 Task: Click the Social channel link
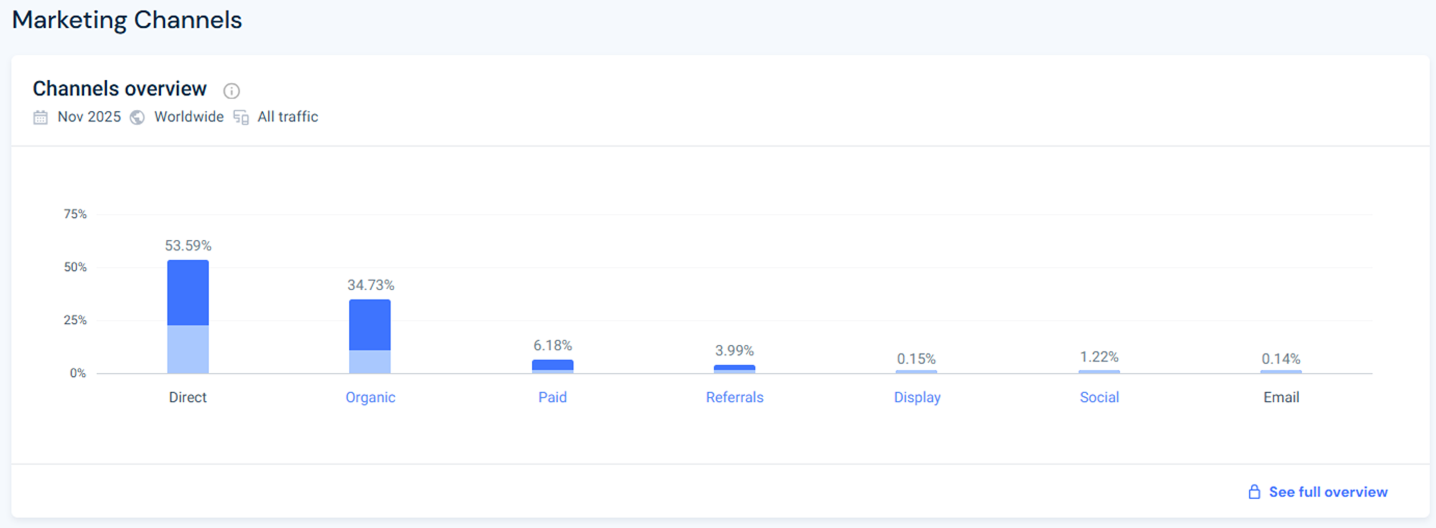pos(1099,397)
